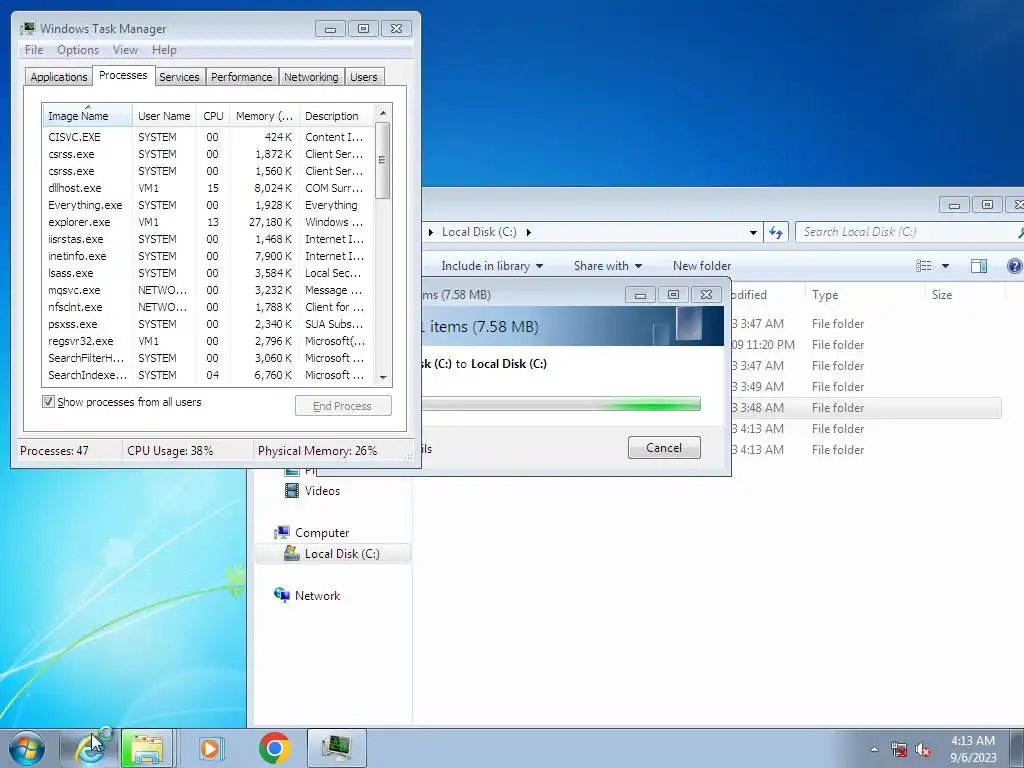The height and width of the screenshot is (768, 1024).
Task: Open the Help menu in Task Manager
Action: coord(164,50)
